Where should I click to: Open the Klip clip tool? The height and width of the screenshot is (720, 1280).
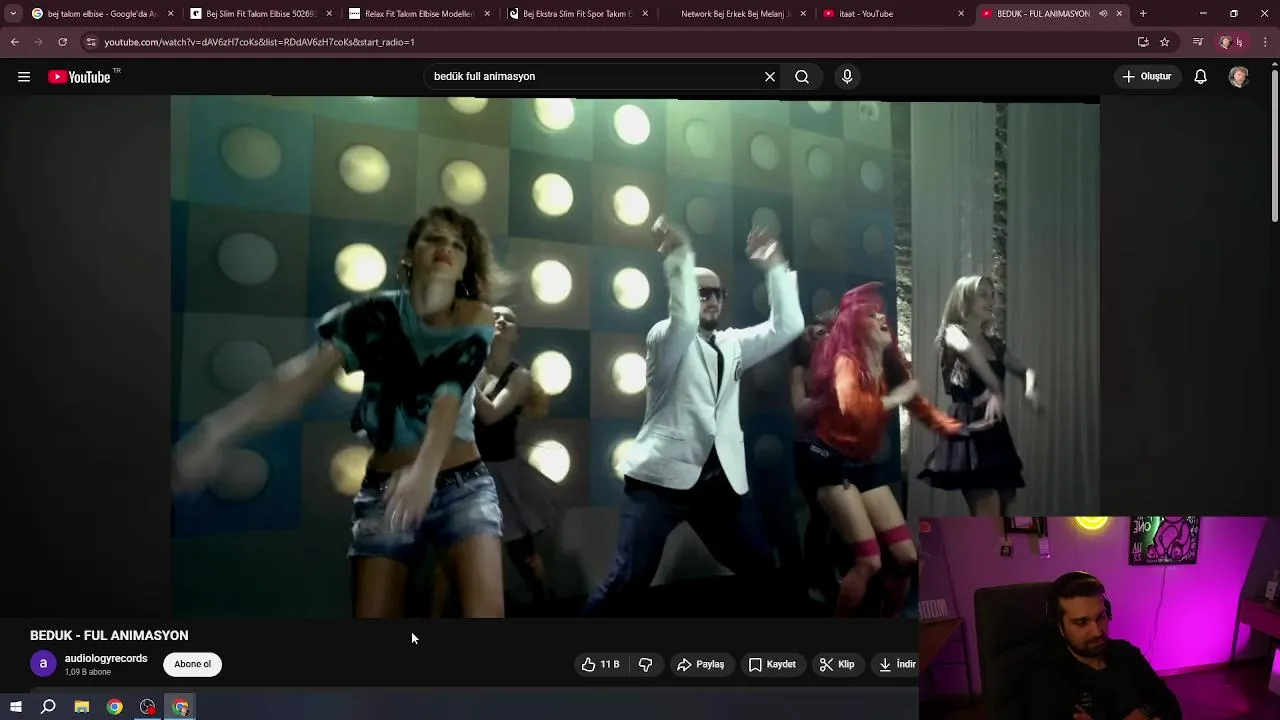837,664
